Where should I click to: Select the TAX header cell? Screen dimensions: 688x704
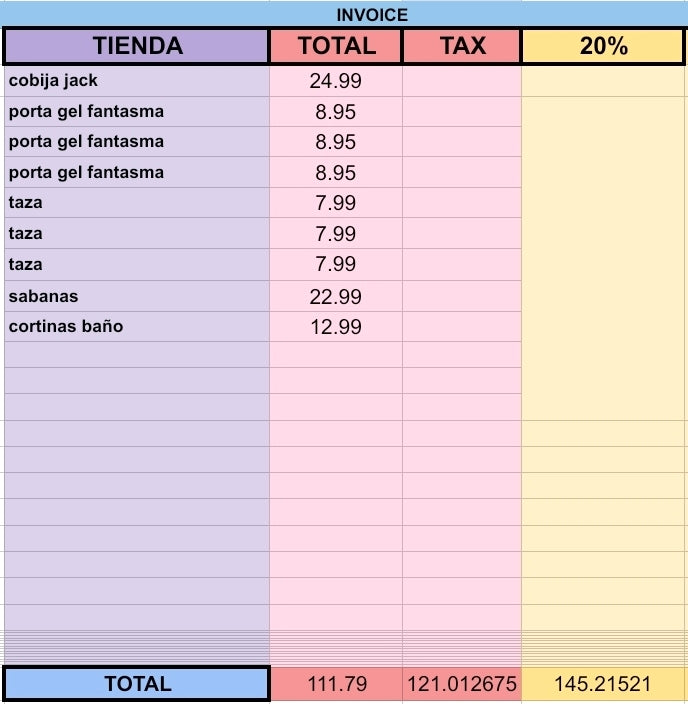462,46
